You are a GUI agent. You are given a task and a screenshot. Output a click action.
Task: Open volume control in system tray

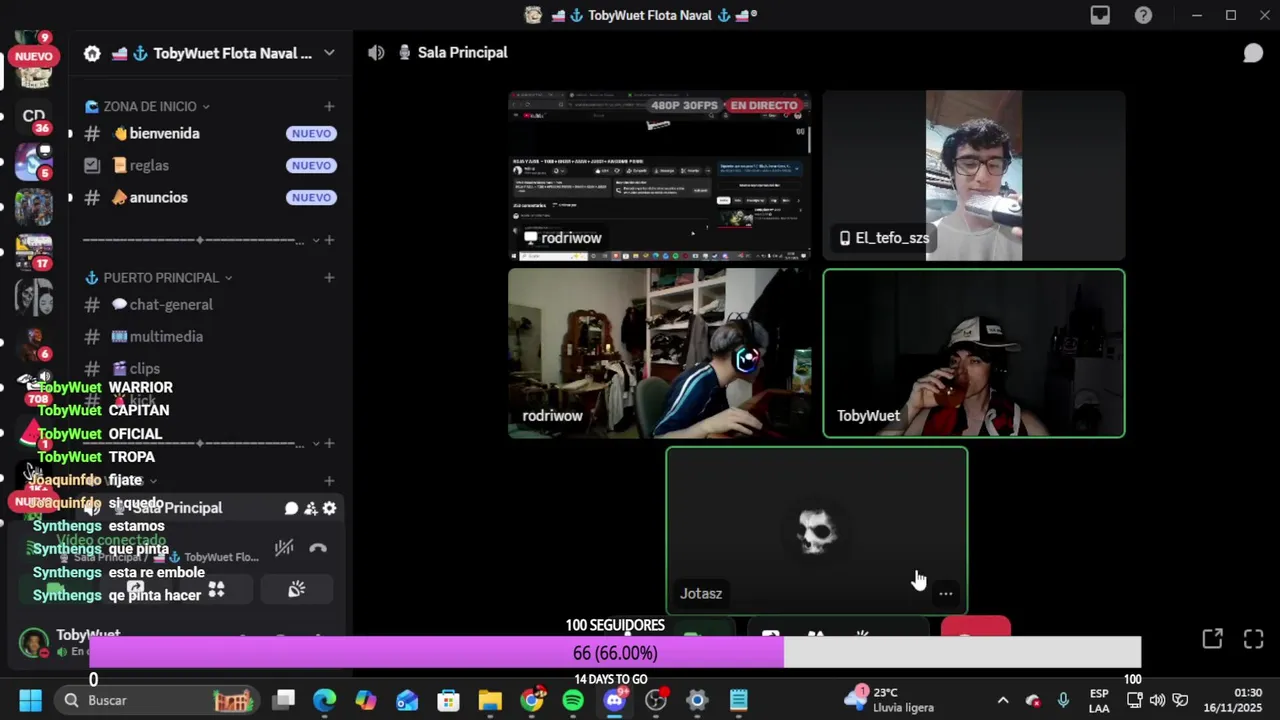[x=1157, y=700]
